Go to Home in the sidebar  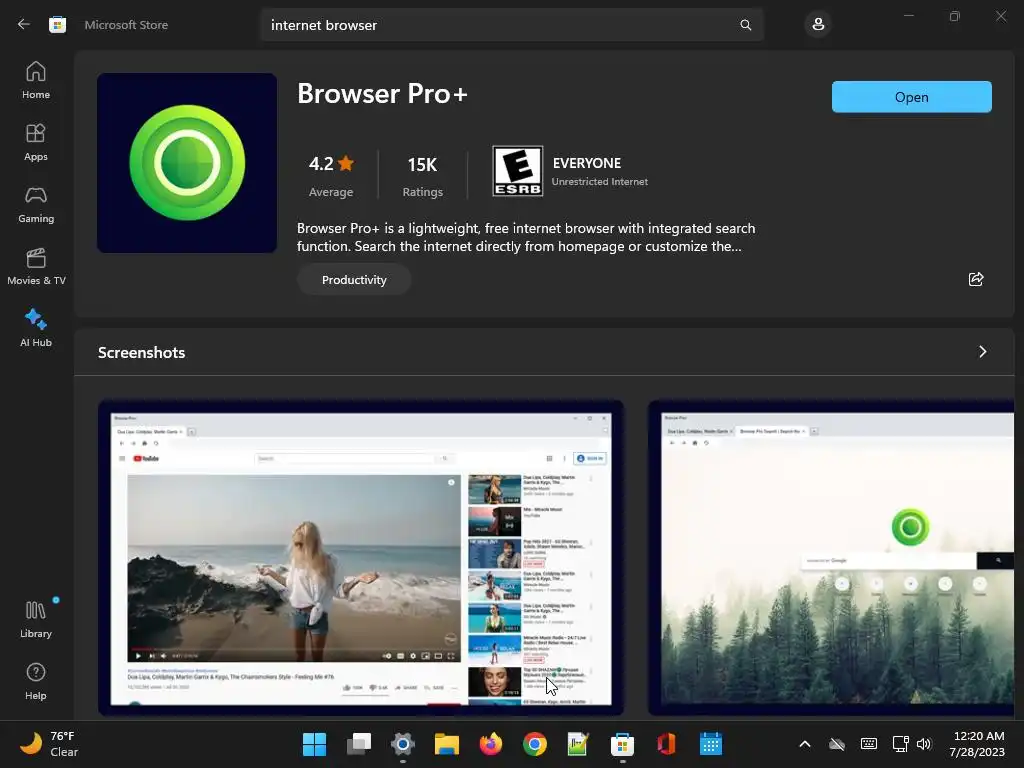36,80
